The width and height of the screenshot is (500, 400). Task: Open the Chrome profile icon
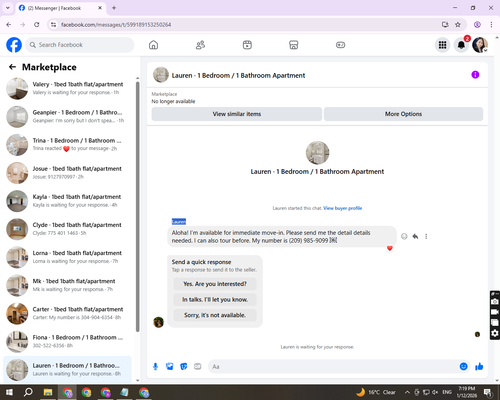click(x=477, y=24)
